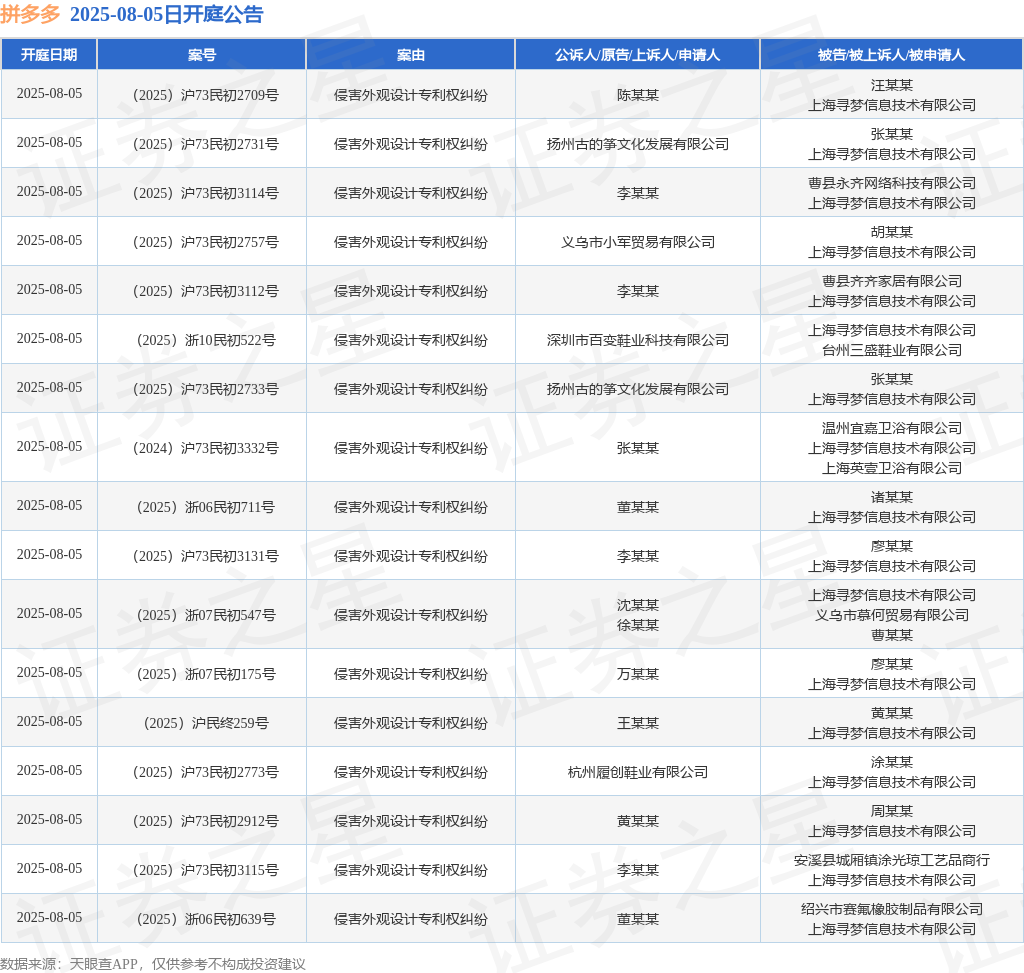Image resolution: width=1024 pixels, height=973 pixels.
Task: Click defendant 曹县齐齐家居有限公司
Action: 891,281
